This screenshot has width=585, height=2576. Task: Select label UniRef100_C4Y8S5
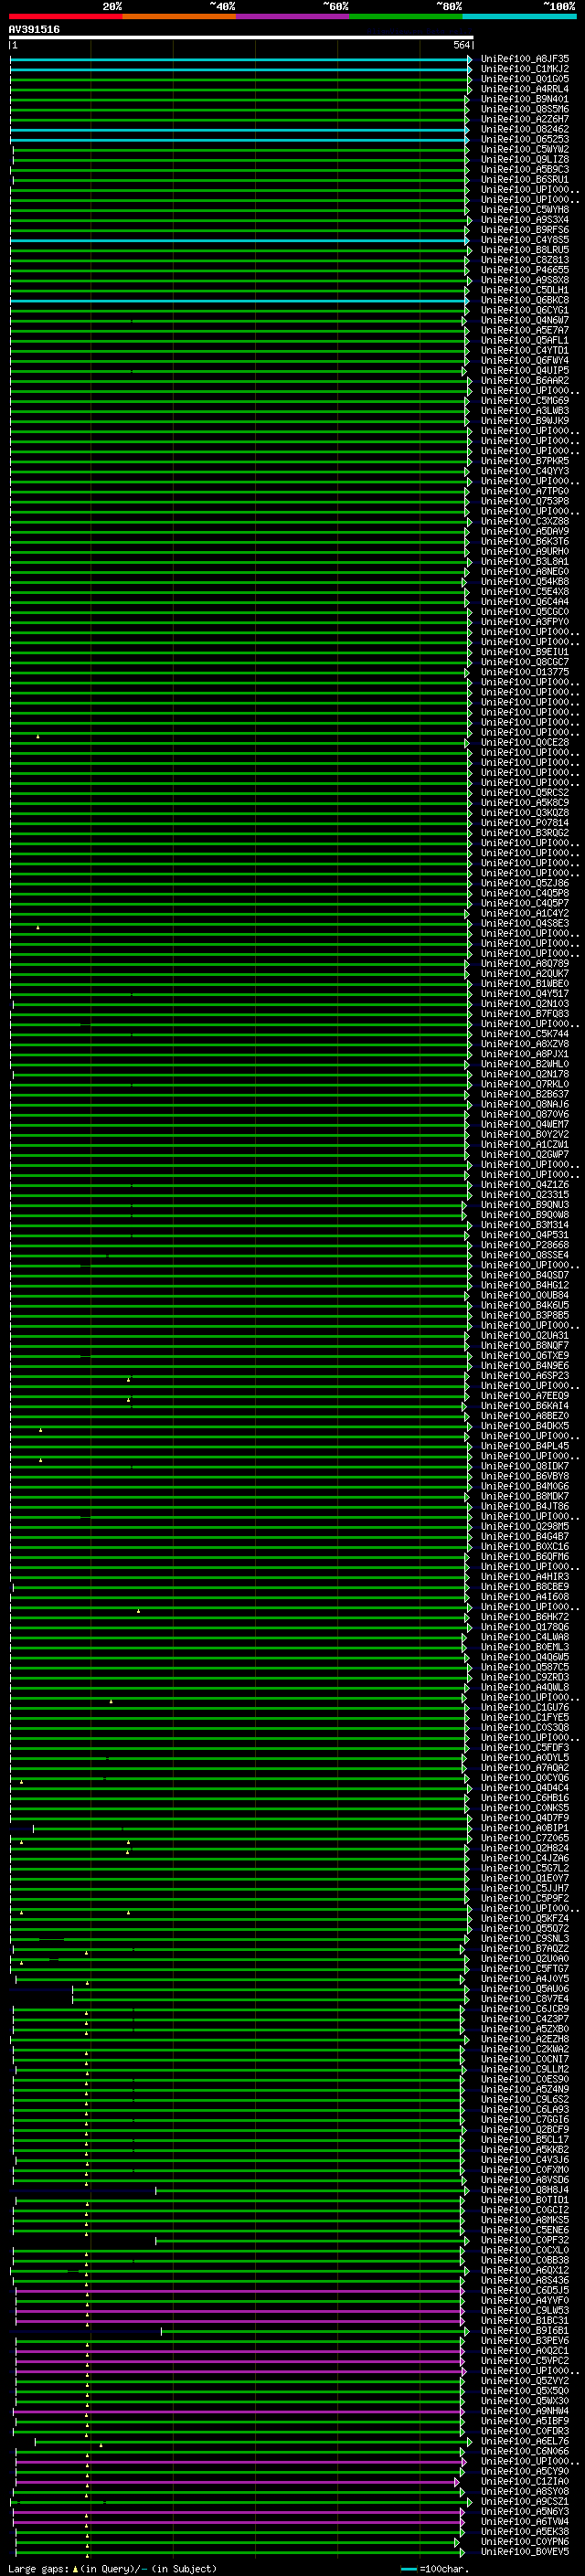525,240
